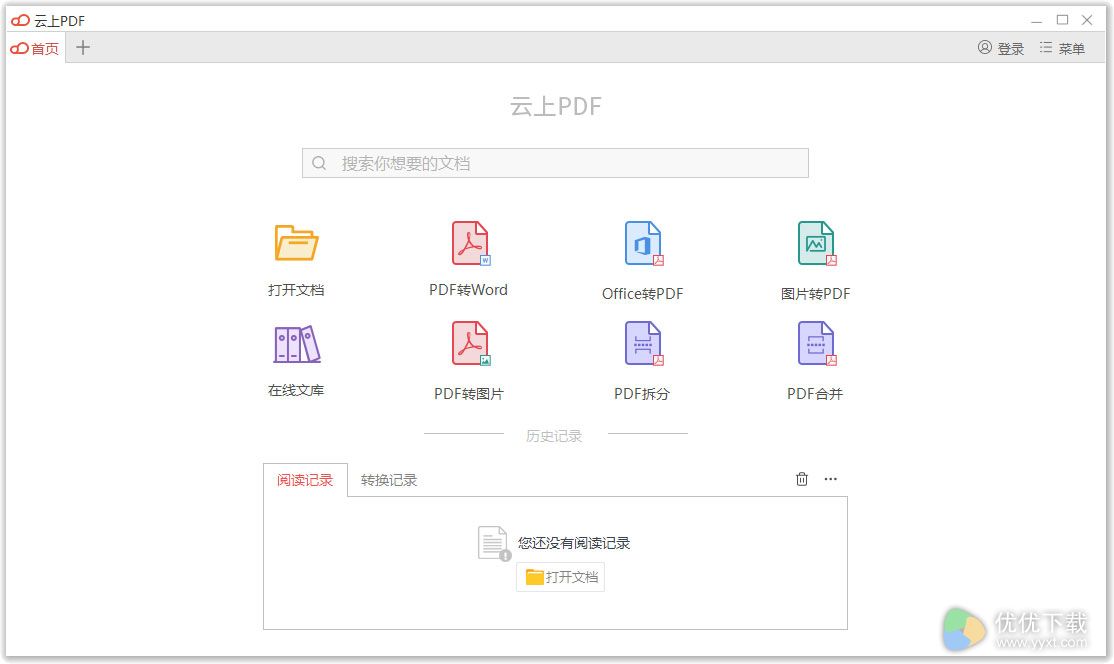Launch the PDF转Word converter icon
Image resolution: width=1114 pixels, height=664 pixels.
pyautogui.click(x=471, y=243)
